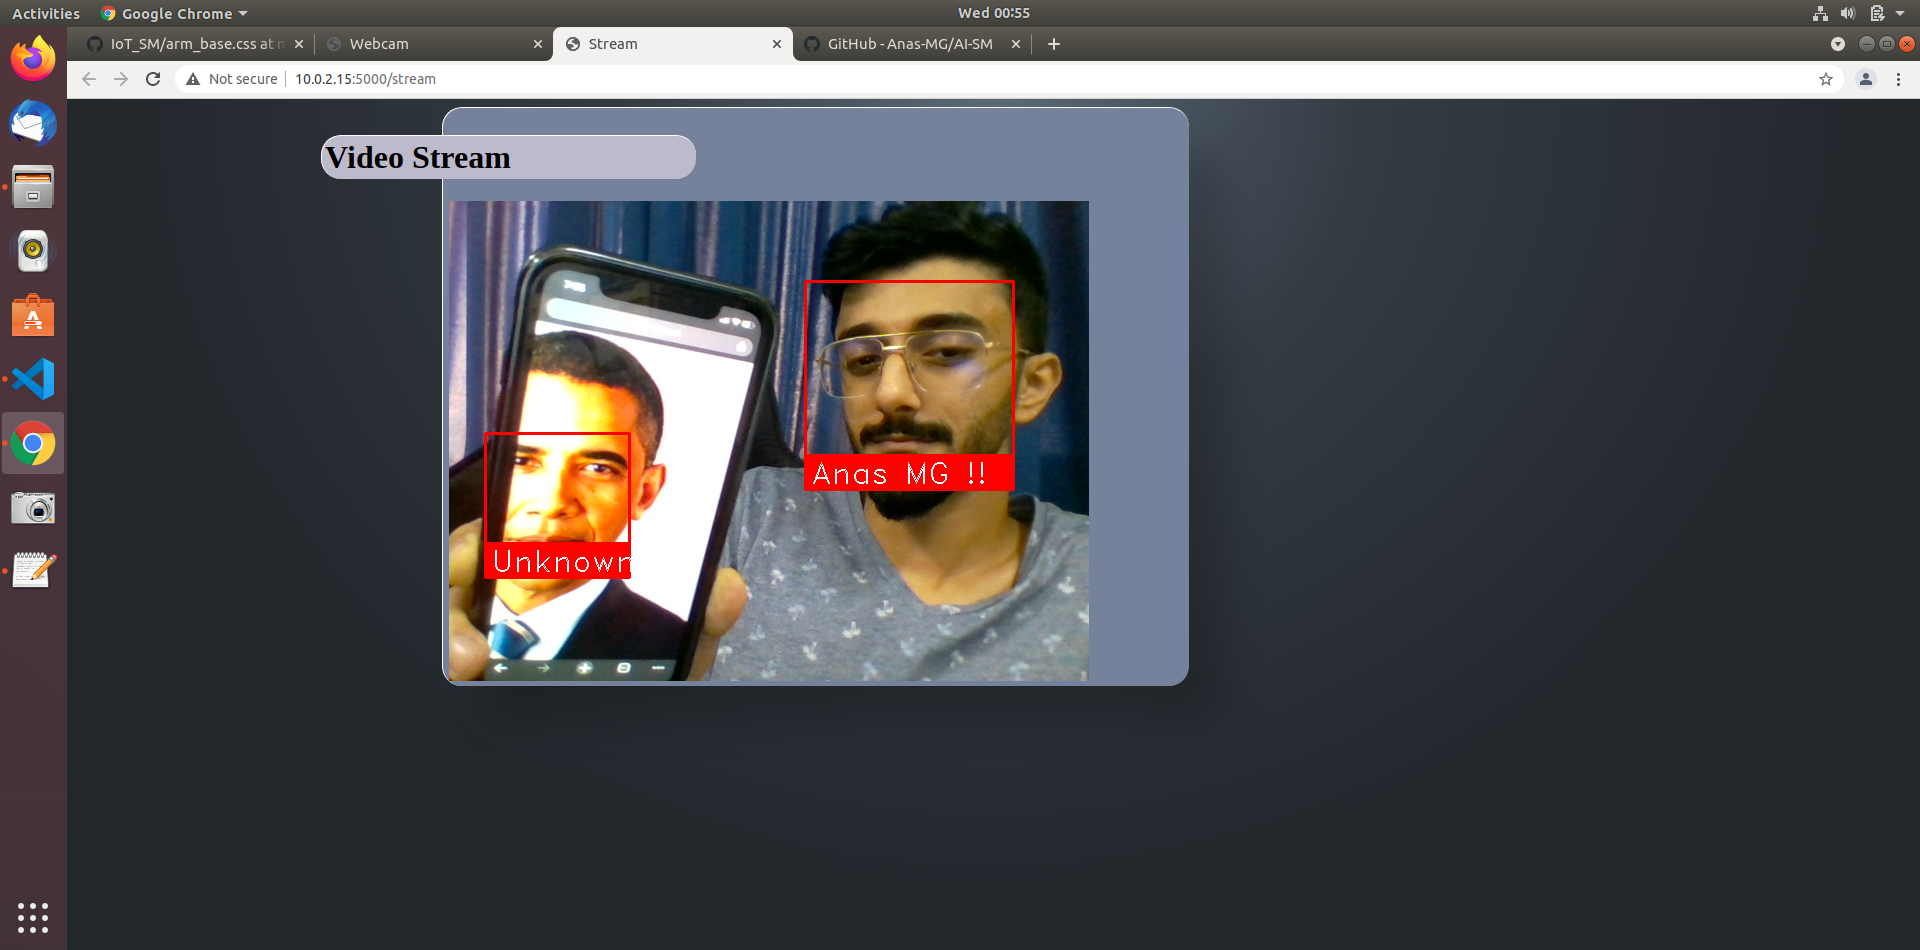Open Chrome's three-dot menu

tap(1899, 79)
